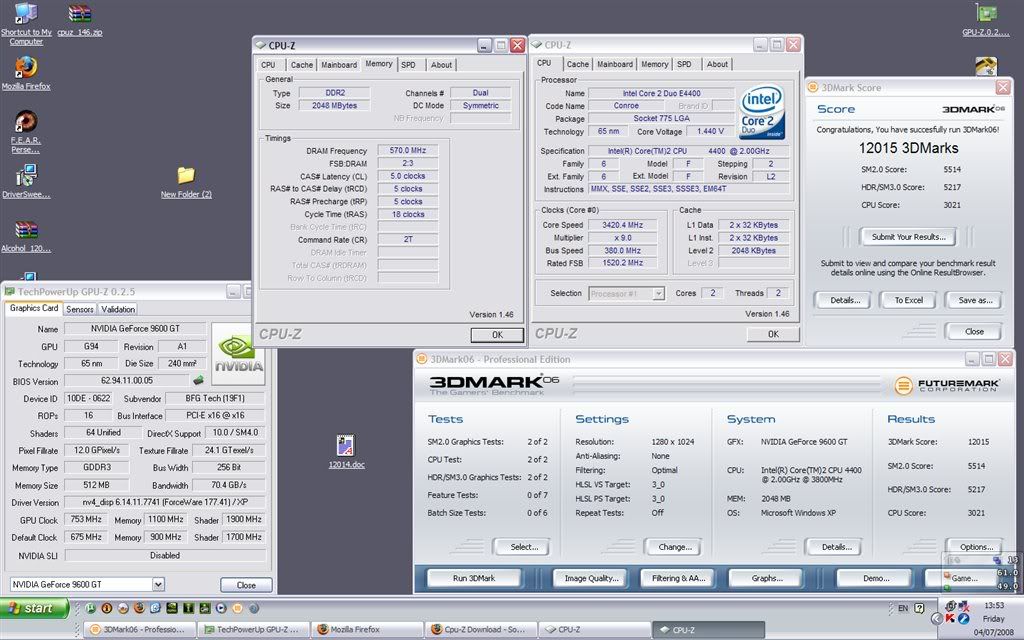Switch to TechPowerUp GPU-Z taskbar item
The image size is (1024, 640).
point(248,630)
